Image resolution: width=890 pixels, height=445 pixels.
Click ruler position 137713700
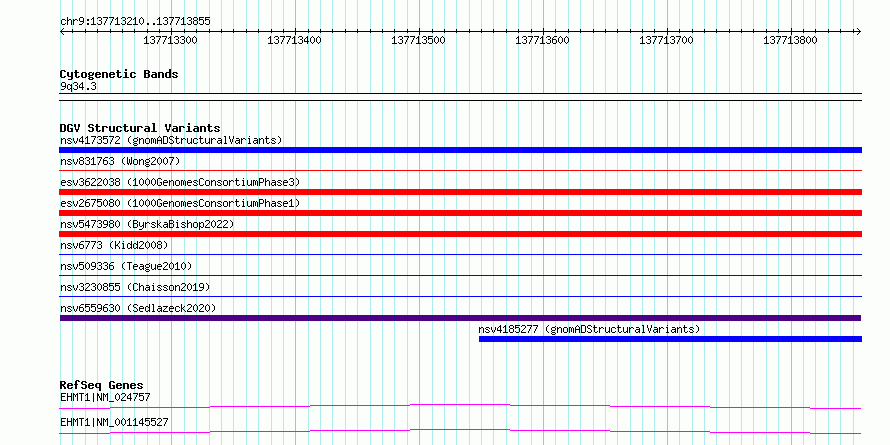[x=666, y=40]
